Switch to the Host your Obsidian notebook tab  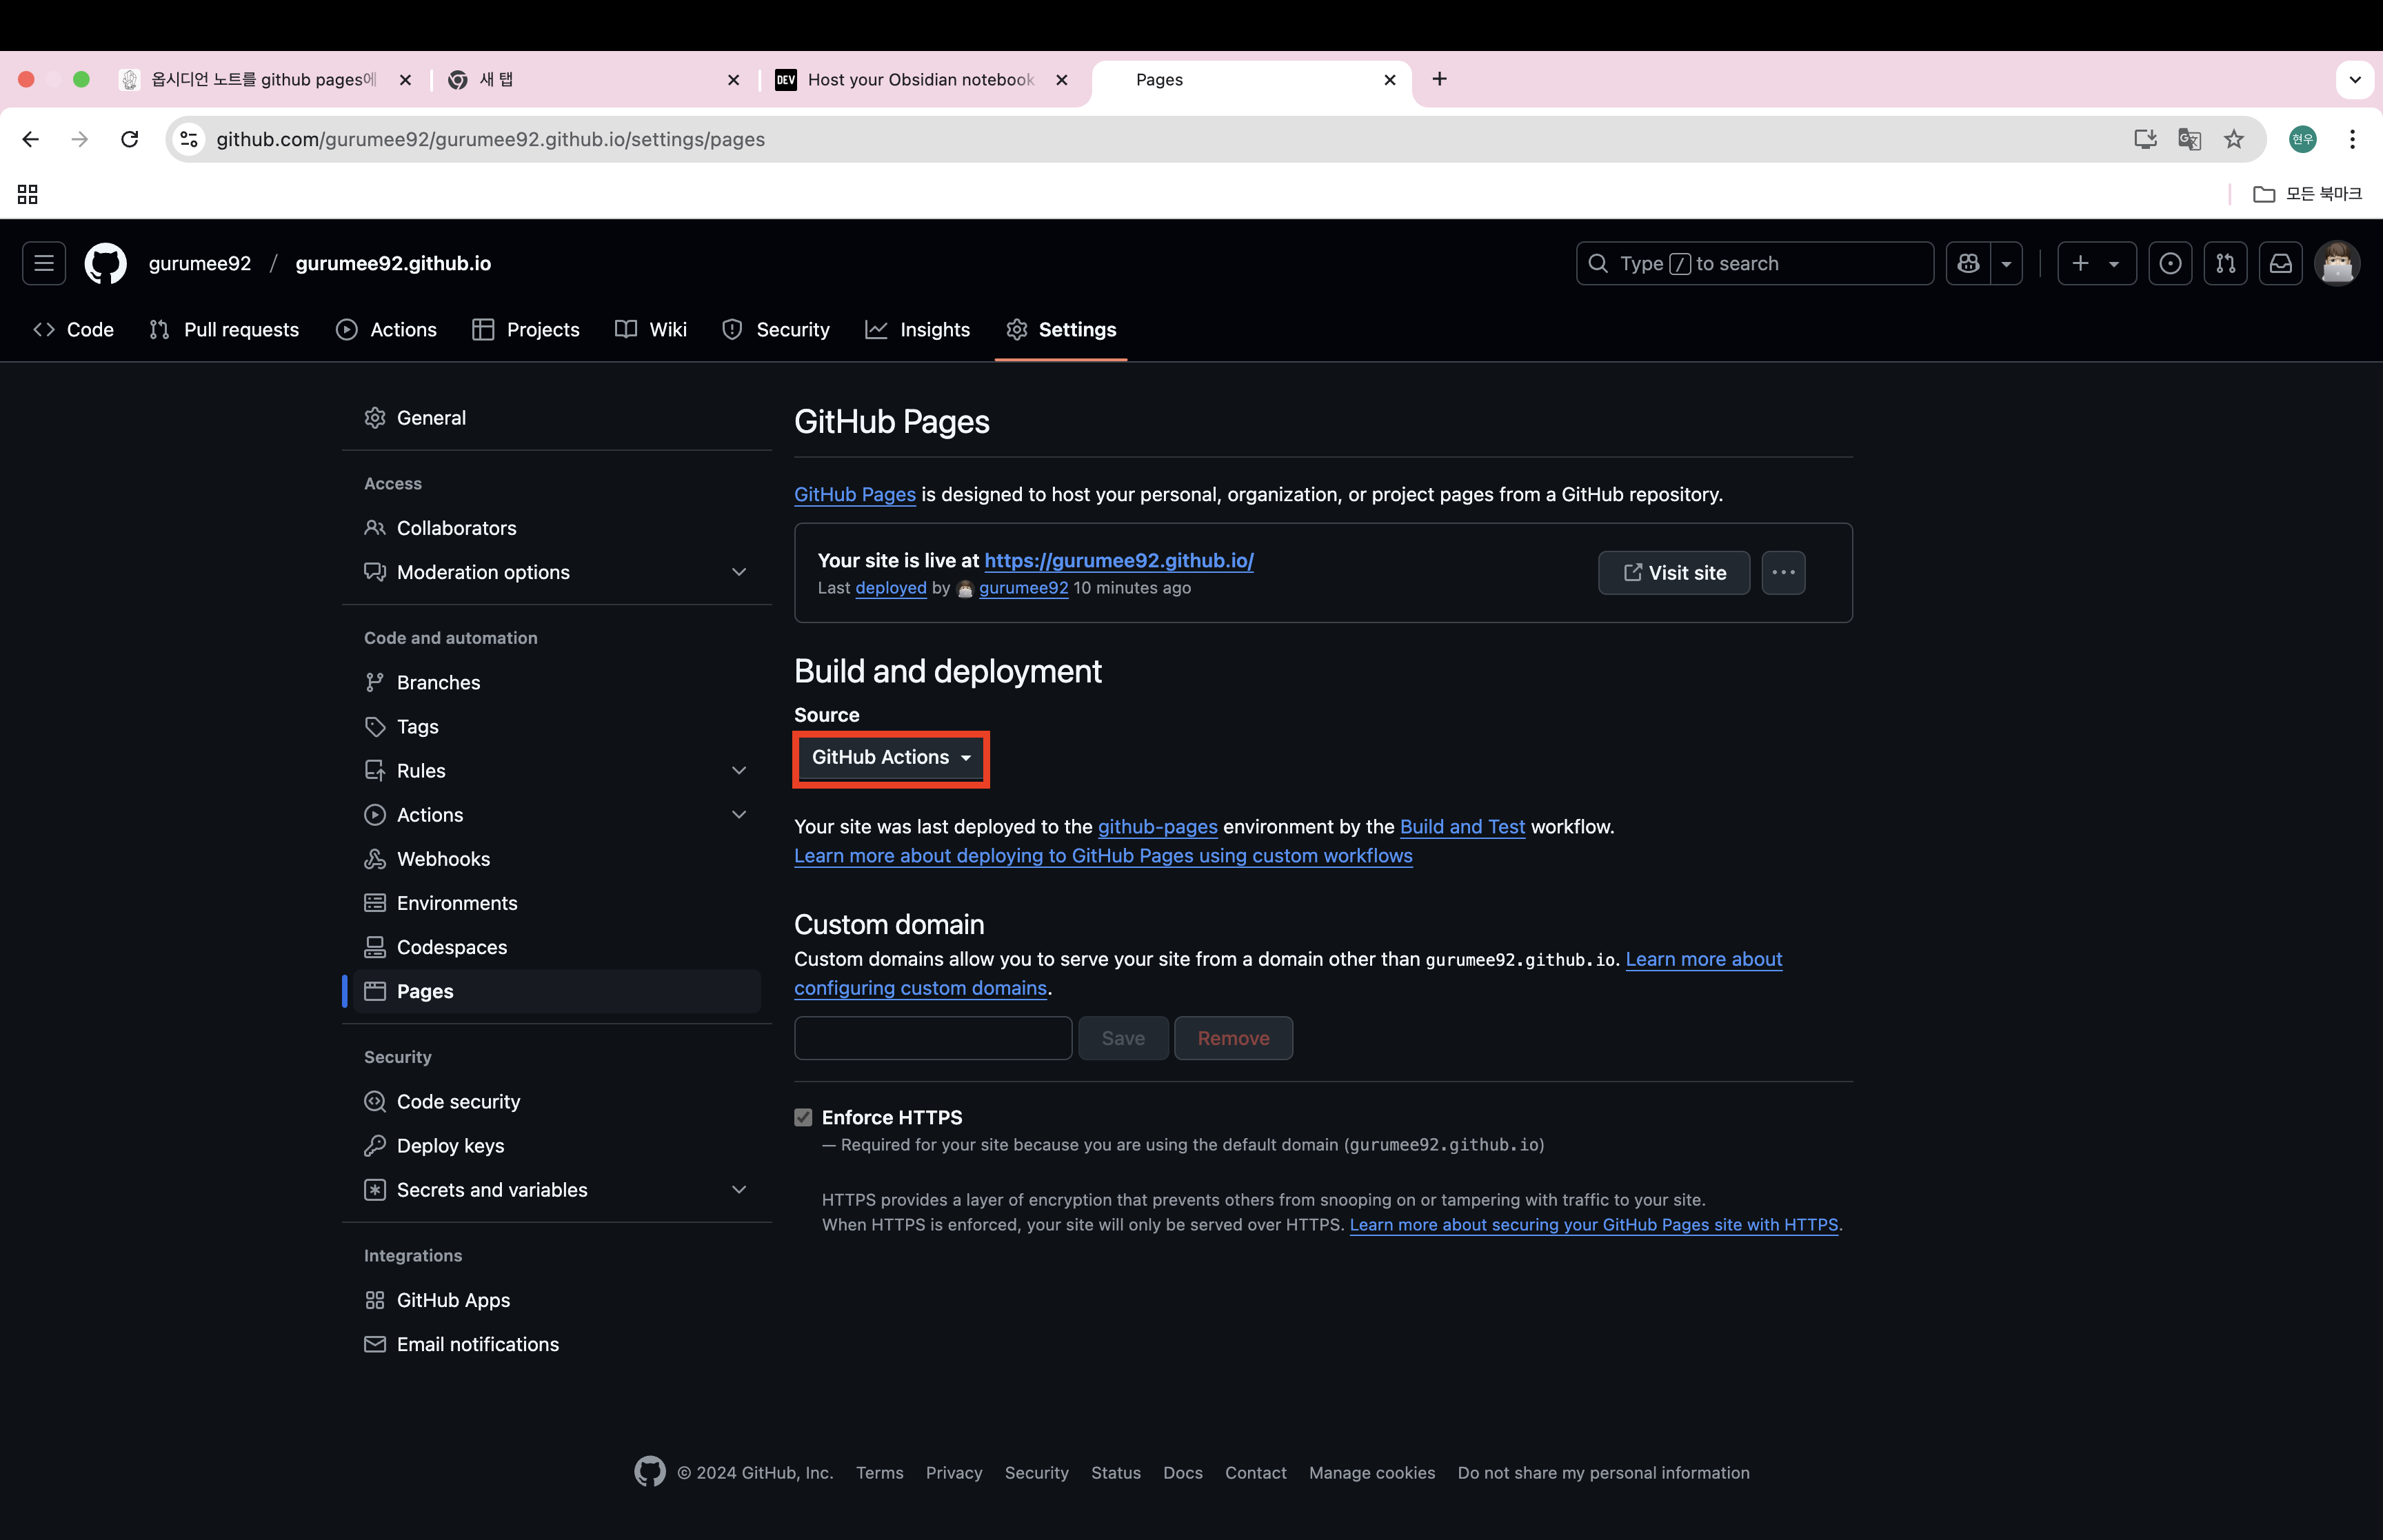click(x=920, y=79)
